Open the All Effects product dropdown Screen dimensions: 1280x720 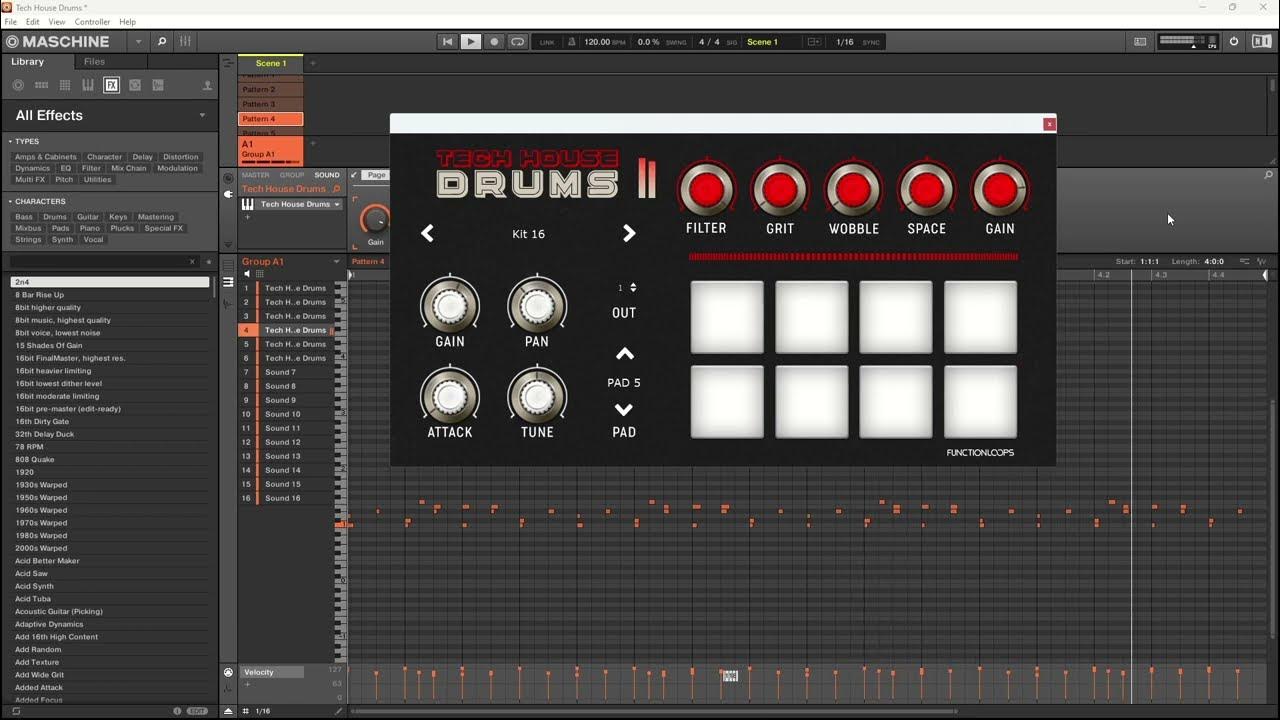coord(202,115)
